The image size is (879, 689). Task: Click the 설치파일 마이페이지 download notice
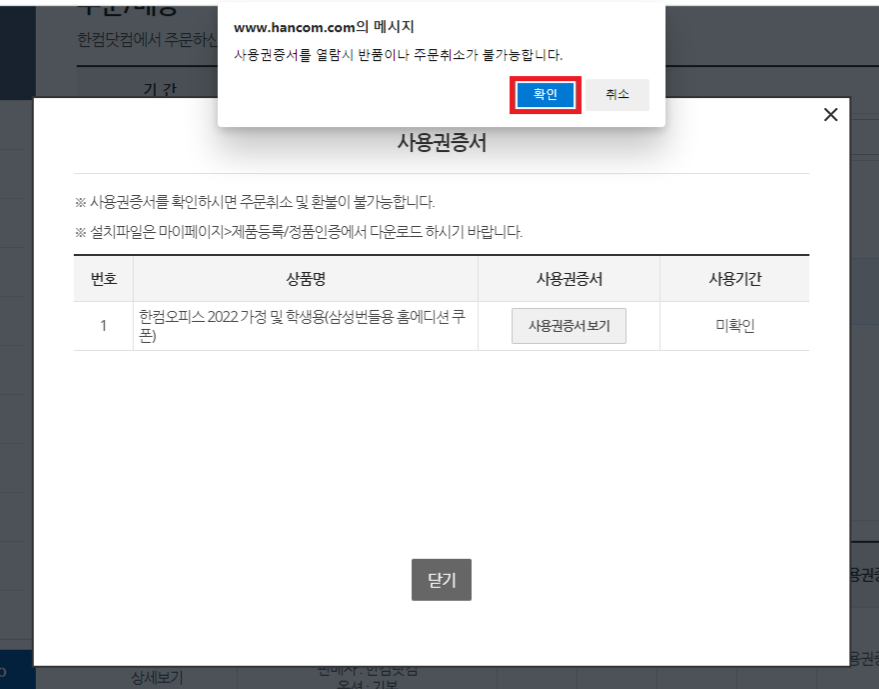[299, 232]
